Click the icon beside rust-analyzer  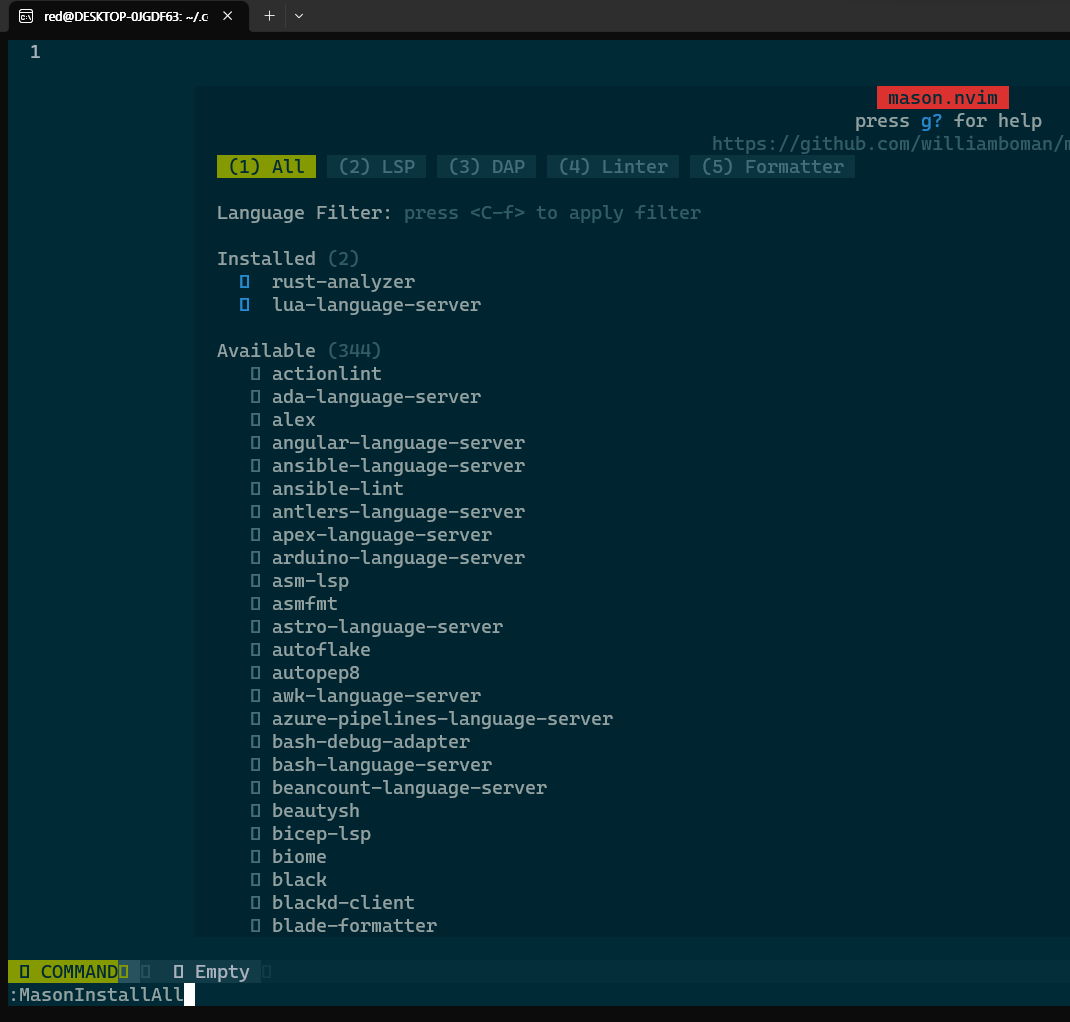coord(245,282)
